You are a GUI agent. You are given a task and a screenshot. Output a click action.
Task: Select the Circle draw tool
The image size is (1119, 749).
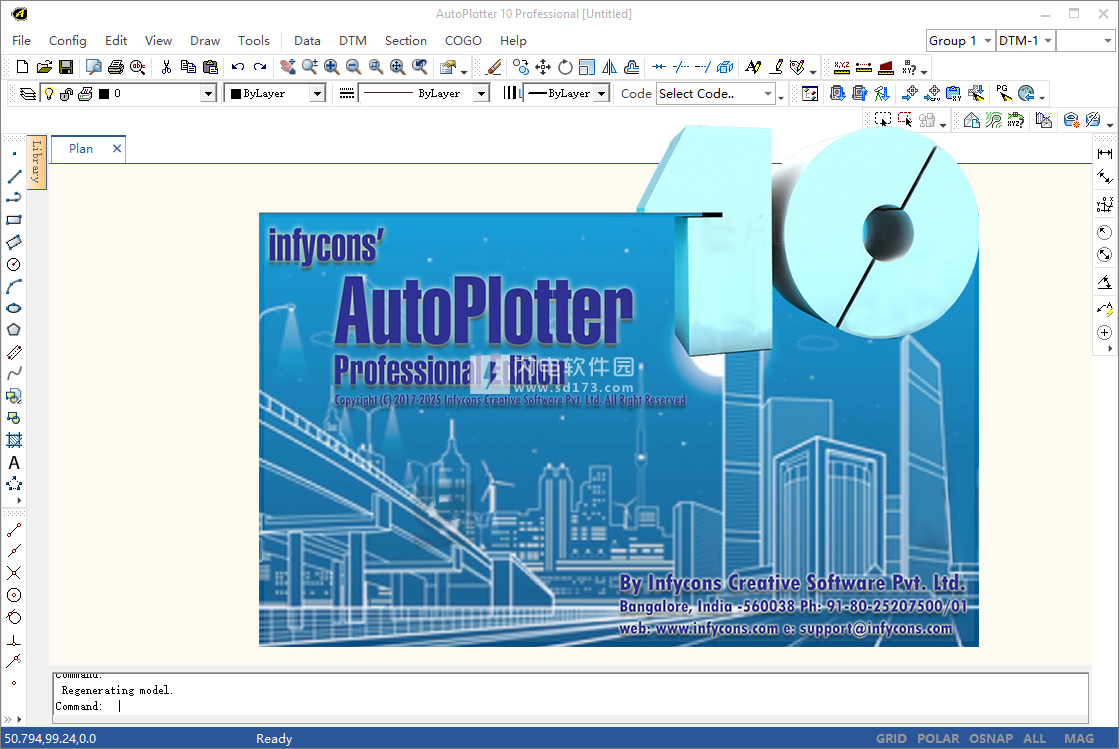click(x=14, y=264)
